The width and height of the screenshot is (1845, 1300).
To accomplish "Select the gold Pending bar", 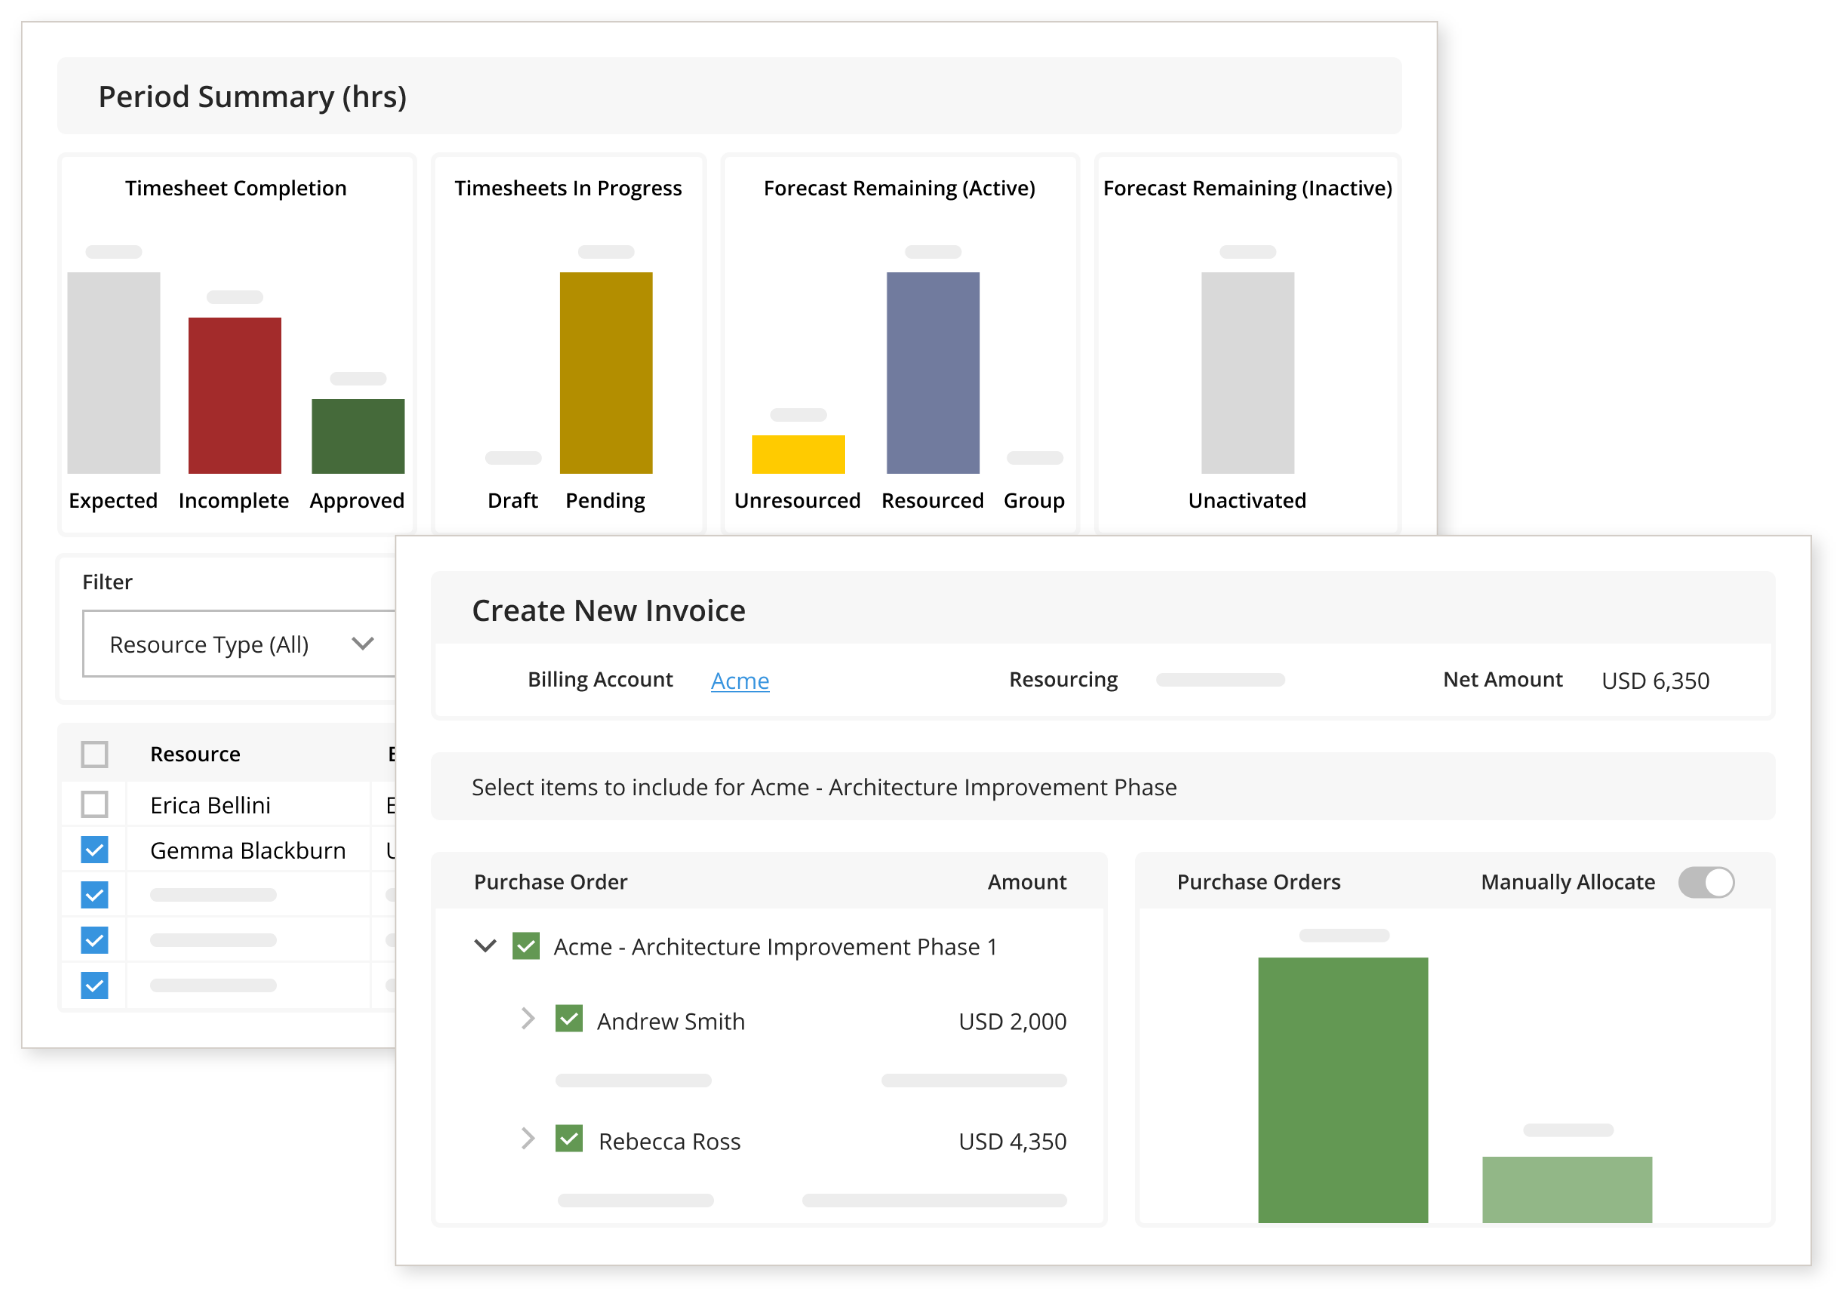I will pos(606,373).
